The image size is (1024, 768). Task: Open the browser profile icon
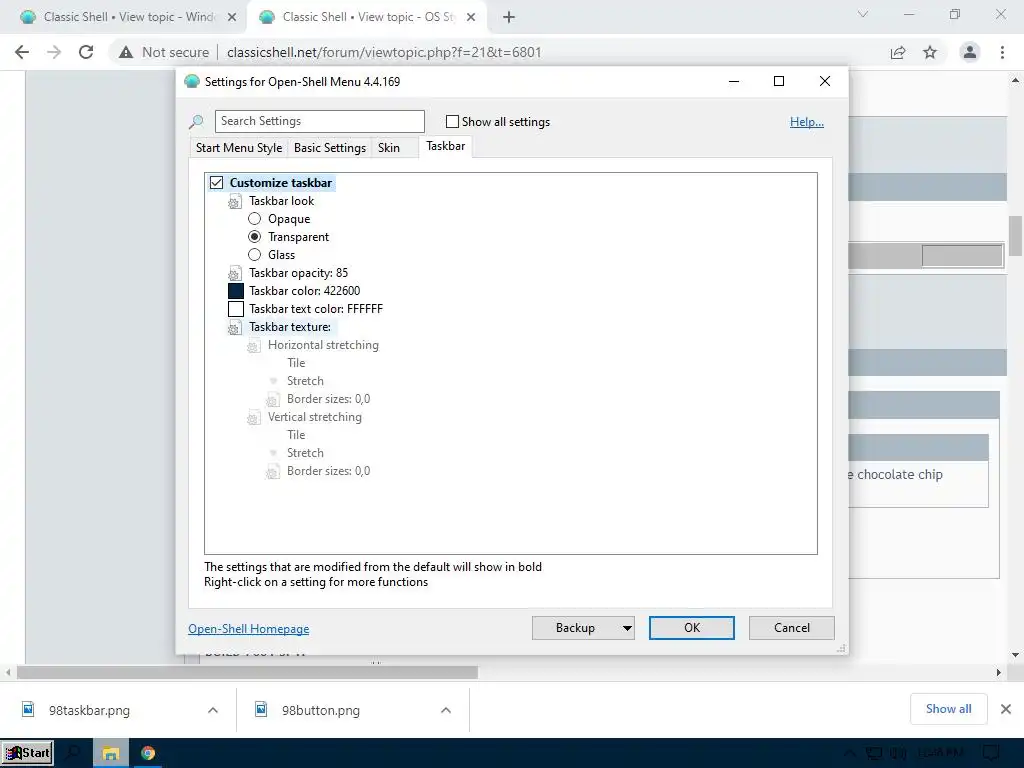pyautogui.click(x=970, y=52)
